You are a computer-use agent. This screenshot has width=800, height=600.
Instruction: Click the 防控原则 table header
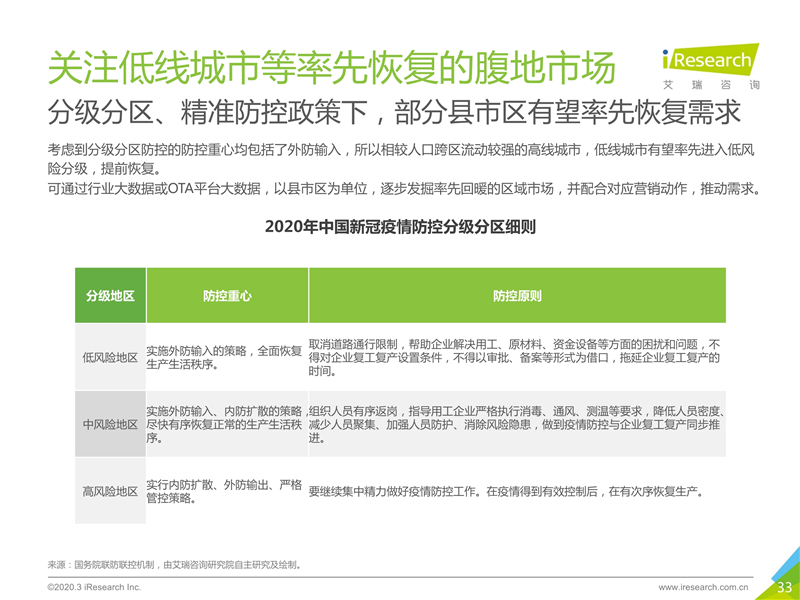tap(517, 296)
